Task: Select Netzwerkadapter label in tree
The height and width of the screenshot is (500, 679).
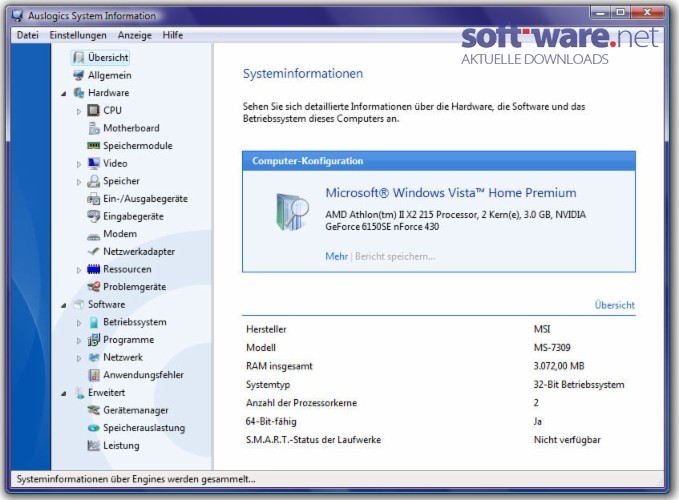Action: [x=139, y=252]
